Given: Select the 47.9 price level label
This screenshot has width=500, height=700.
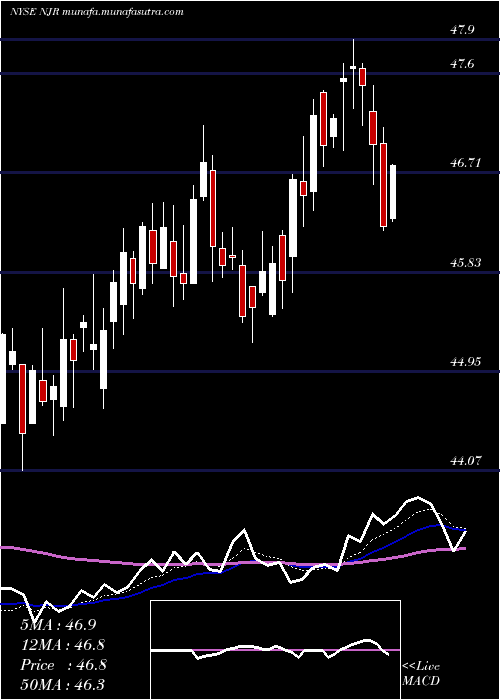Looking at the screenshot, I should pos(462,30).
